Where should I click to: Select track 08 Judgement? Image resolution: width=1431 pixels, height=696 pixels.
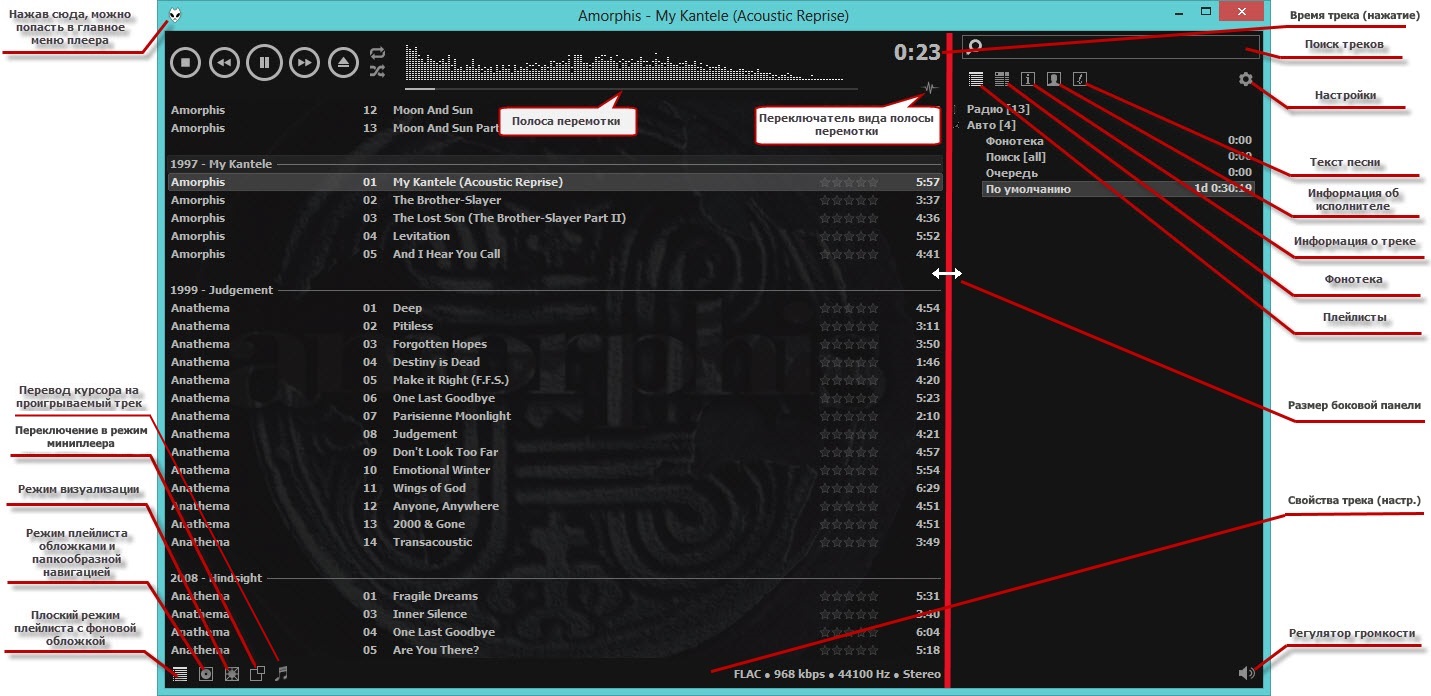pyautogui.click(x=555, y=434)
